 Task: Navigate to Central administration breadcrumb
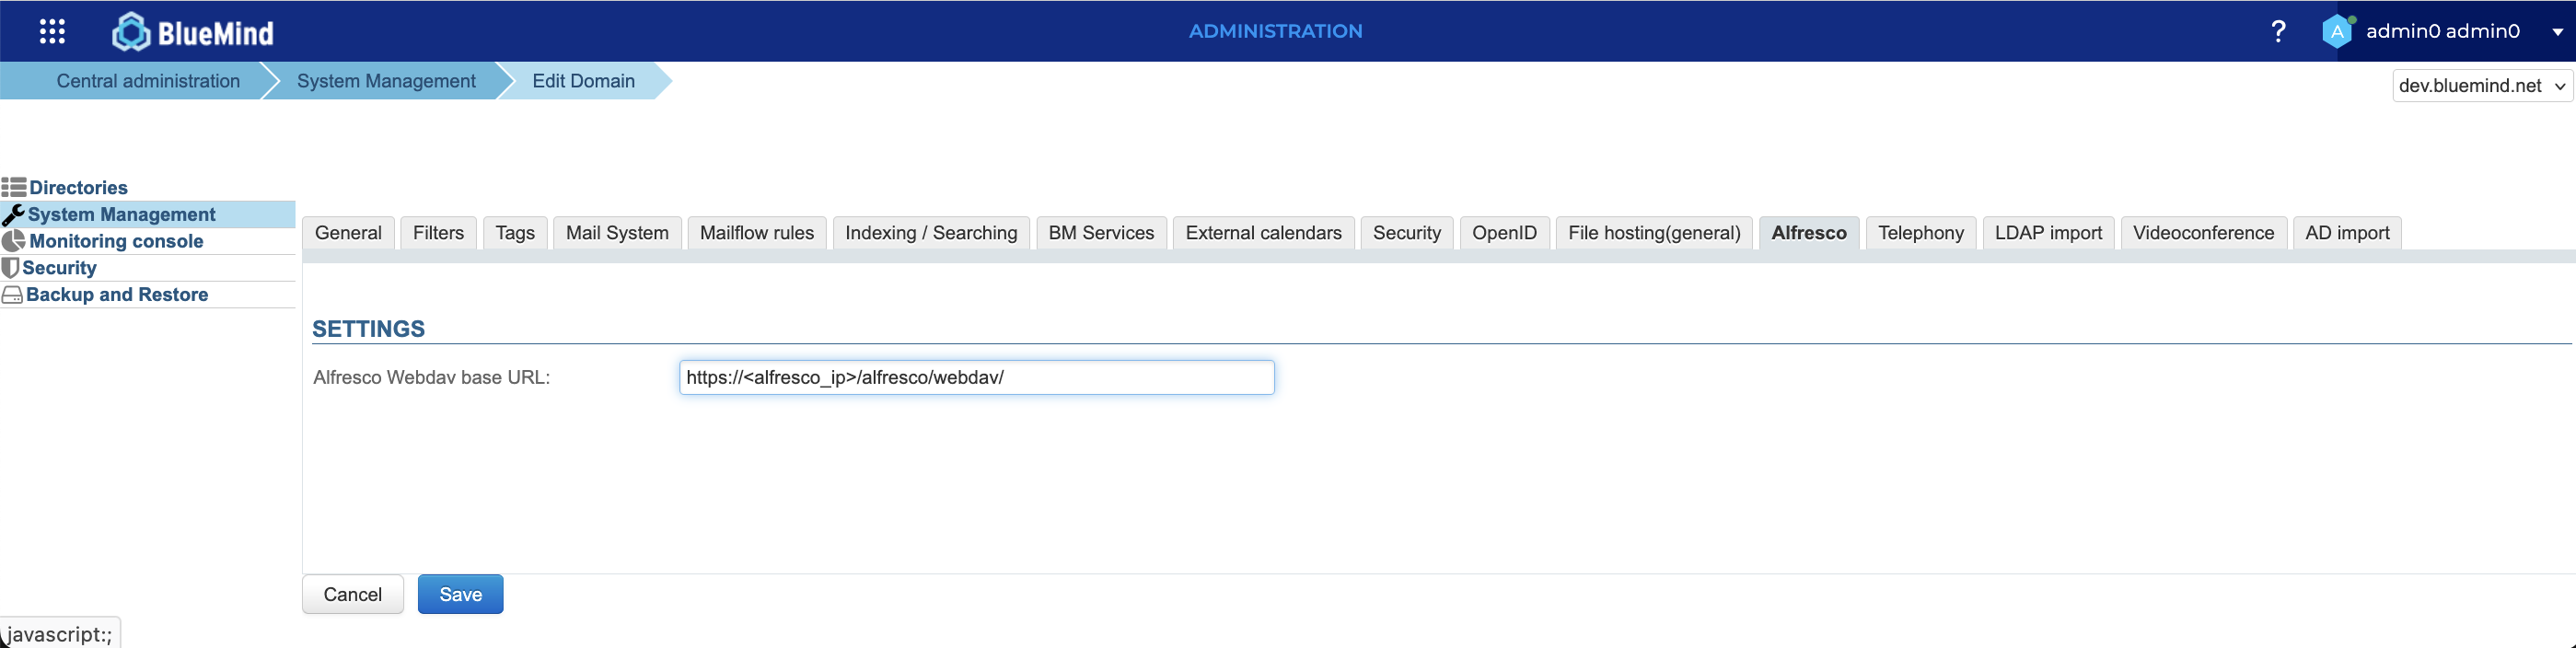pos(148,81)
